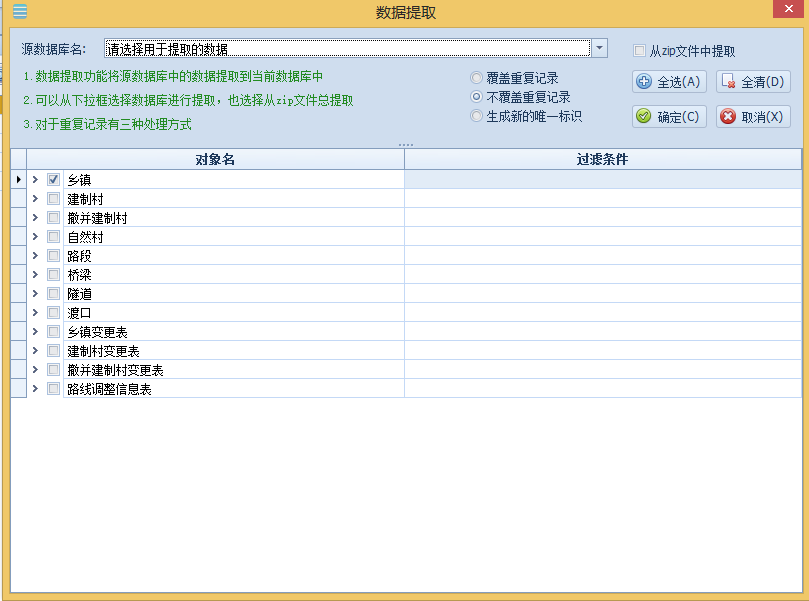Screen dimensions: 809x601
Task: Click the 过滤条件 column header
Action: click(x=603, y=159)
